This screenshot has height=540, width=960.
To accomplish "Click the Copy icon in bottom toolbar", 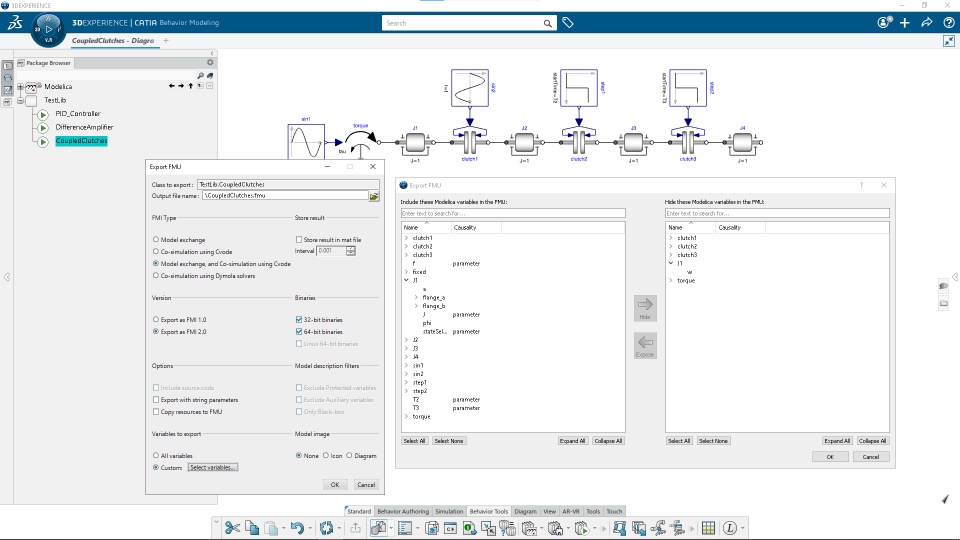I will pyautogui.click(x=252, y=528).
